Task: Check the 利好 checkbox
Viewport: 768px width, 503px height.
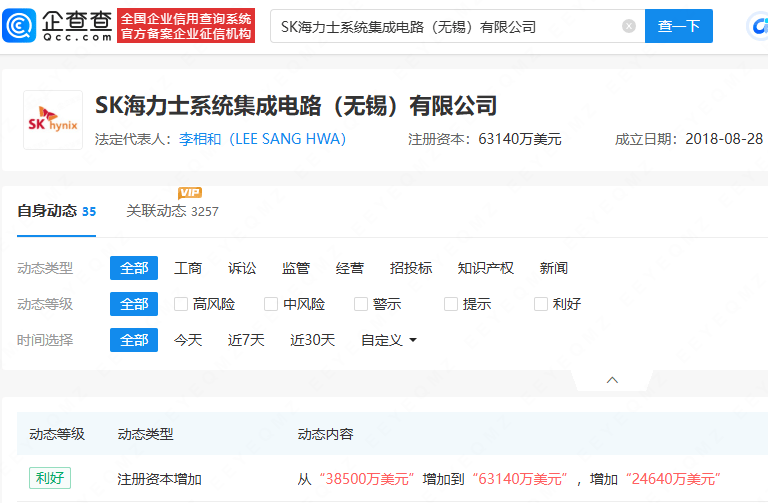Action: pos(541,304)
